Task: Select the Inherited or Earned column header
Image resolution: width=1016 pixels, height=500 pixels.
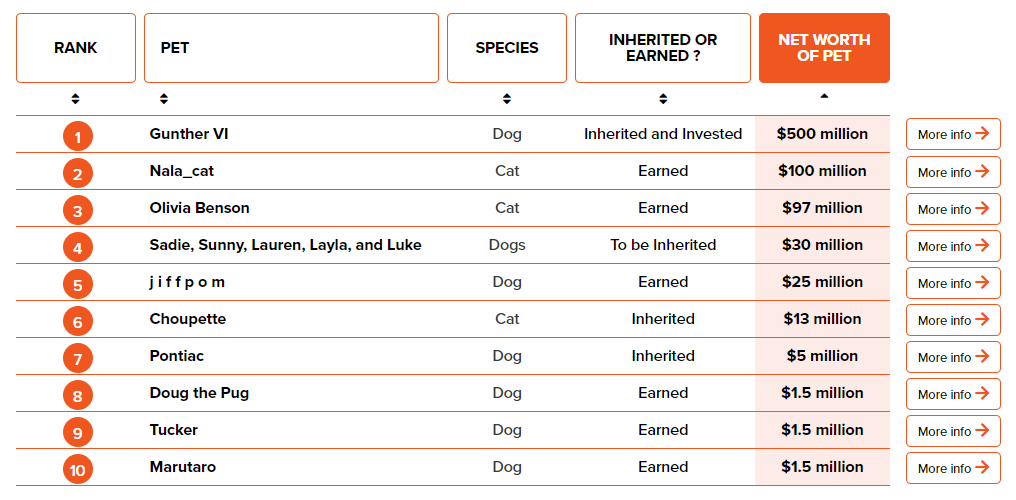Action: pyautogui.click(x=663, y=48)
